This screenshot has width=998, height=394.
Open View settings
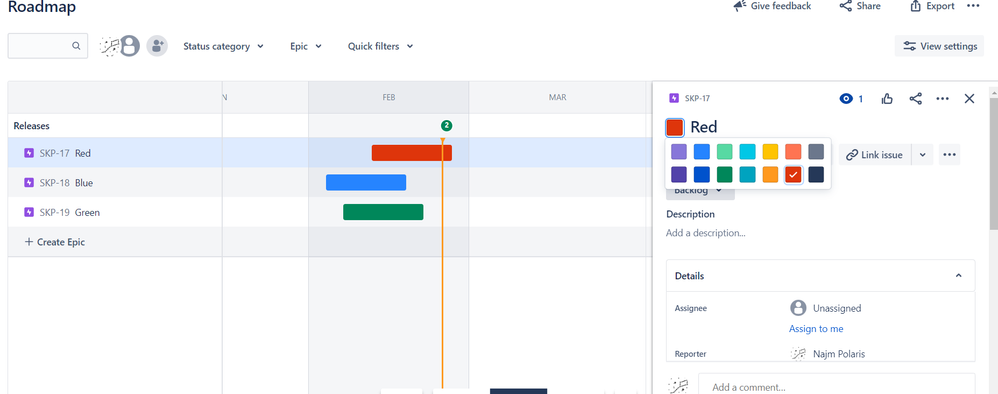pos(939,46)
